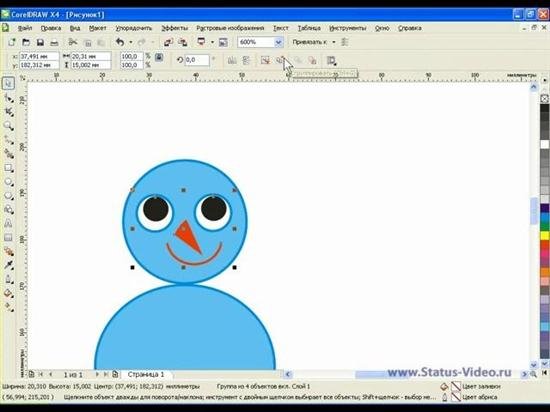Select the Eyedropper tool

click(x=9, y=265)
